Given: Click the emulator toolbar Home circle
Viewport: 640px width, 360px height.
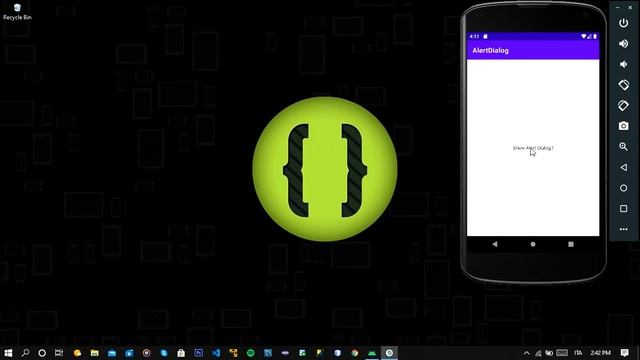Looking at the screenshot, I should [623, 188].
